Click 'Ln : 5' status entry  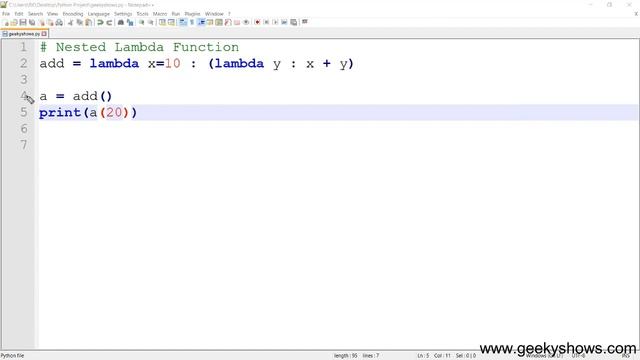(x=423, y=356)
